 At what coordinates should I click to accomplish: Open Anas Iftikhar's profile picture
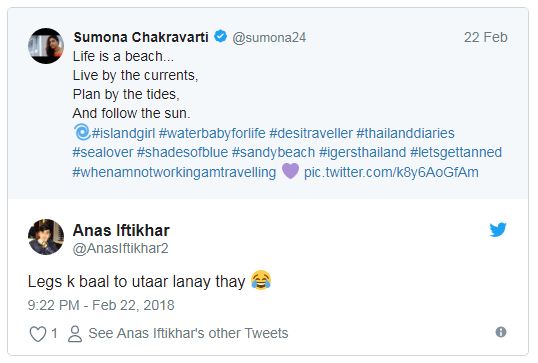click(46, 237)
